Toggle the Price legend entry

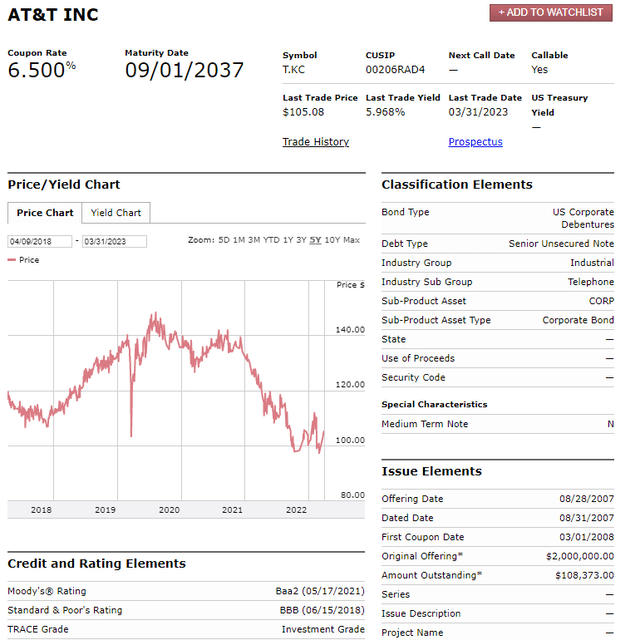click(x=24, y=260)
